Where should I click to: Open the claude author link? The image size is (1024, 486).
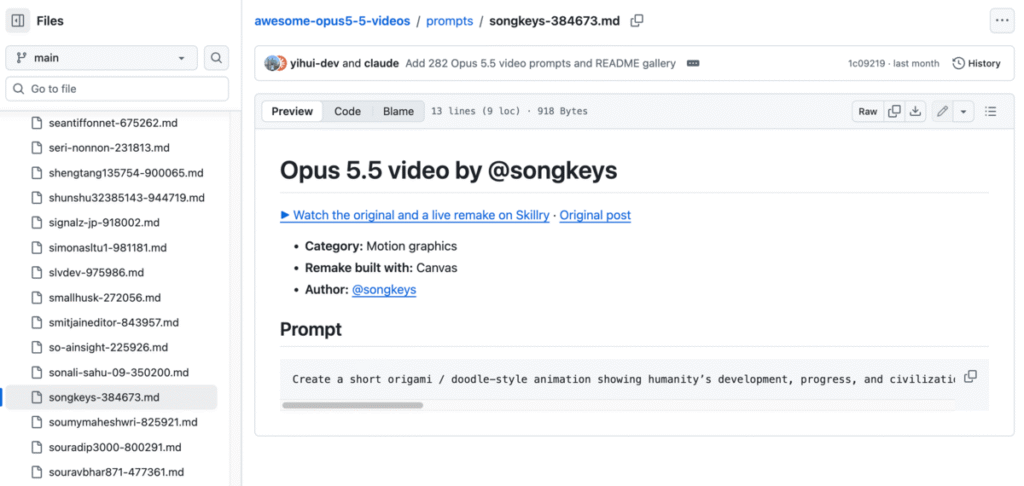[381, 63]
